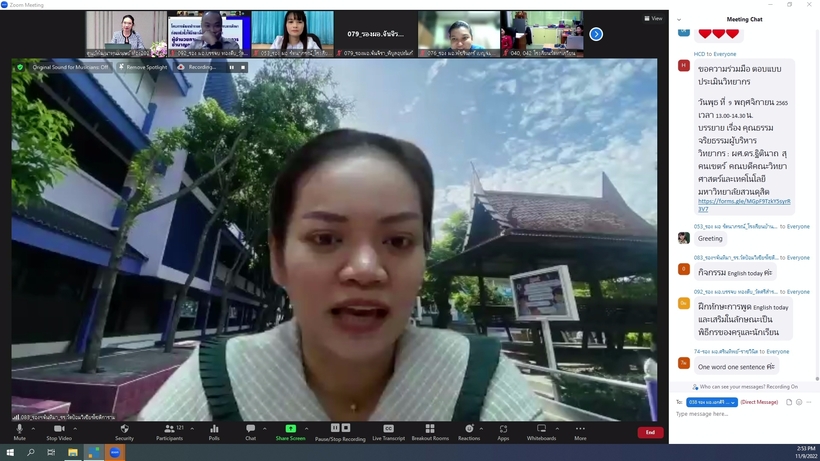Toggle the Chat panel
The height and width of the screenshot is (461, 820).
click(250, 432)
